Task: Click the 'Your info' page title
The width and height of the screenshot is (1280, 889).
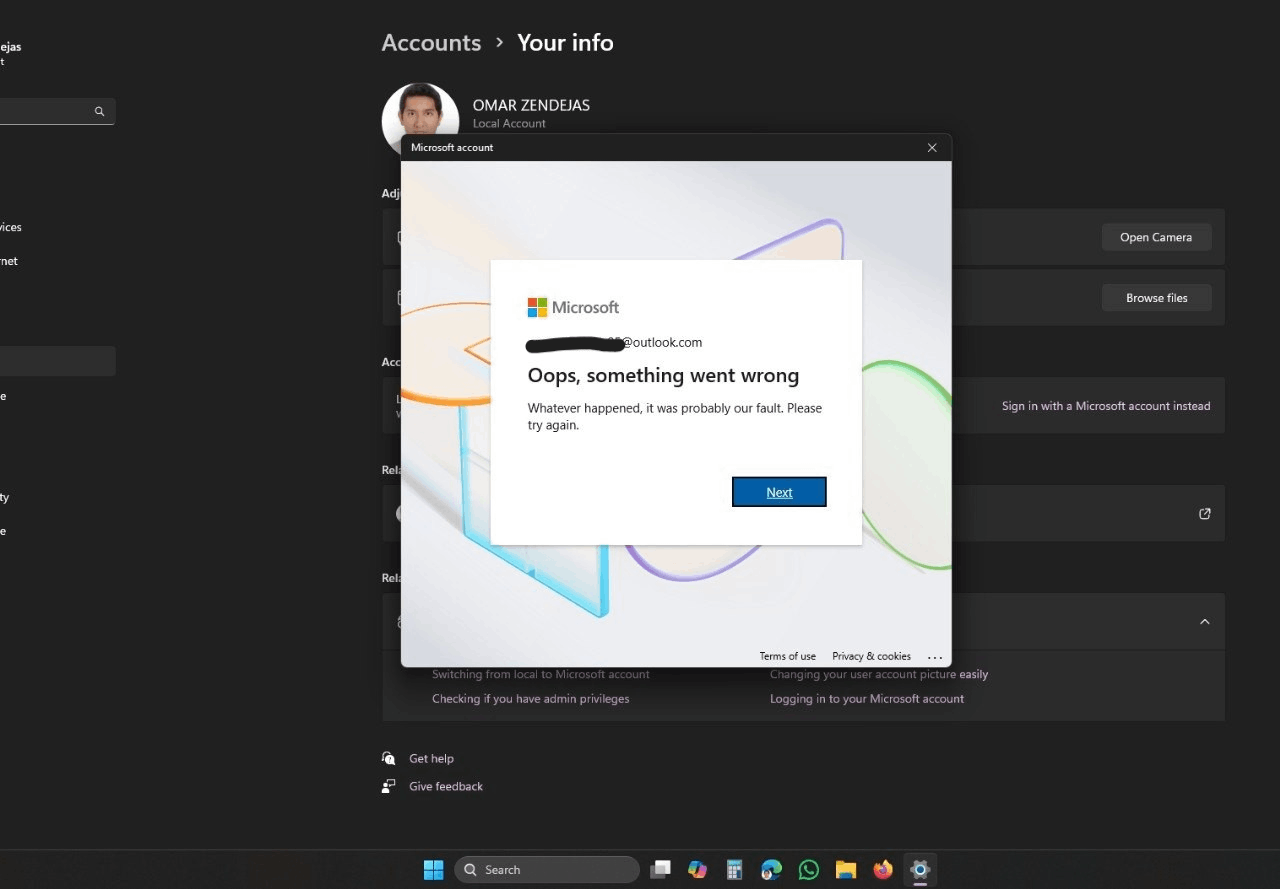Action: click(565, 43)
